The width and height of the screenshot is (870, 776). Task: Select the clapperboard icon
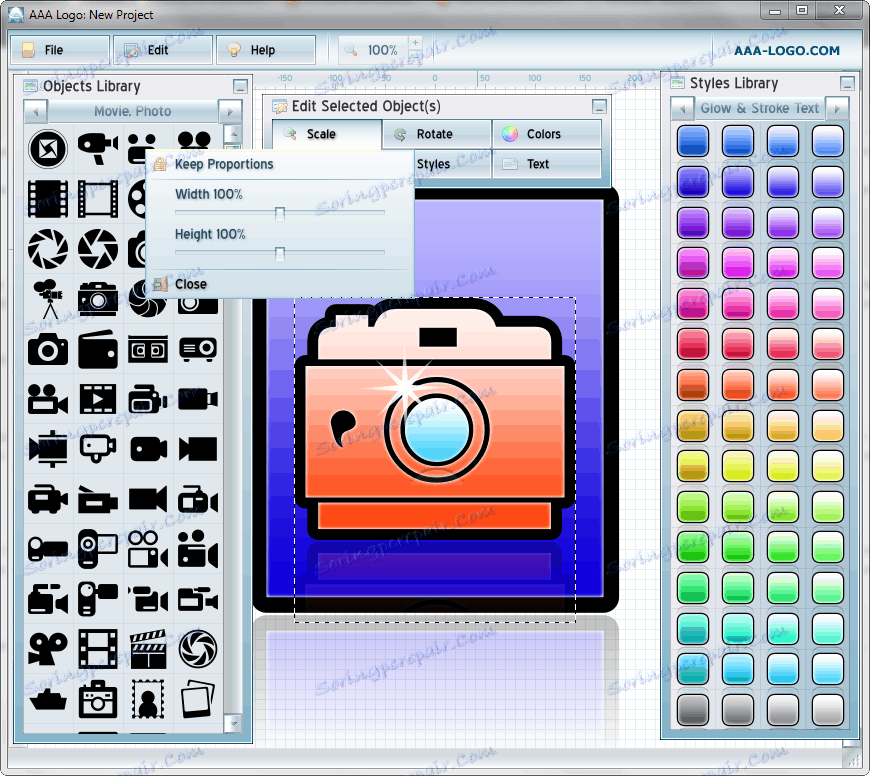148,649
